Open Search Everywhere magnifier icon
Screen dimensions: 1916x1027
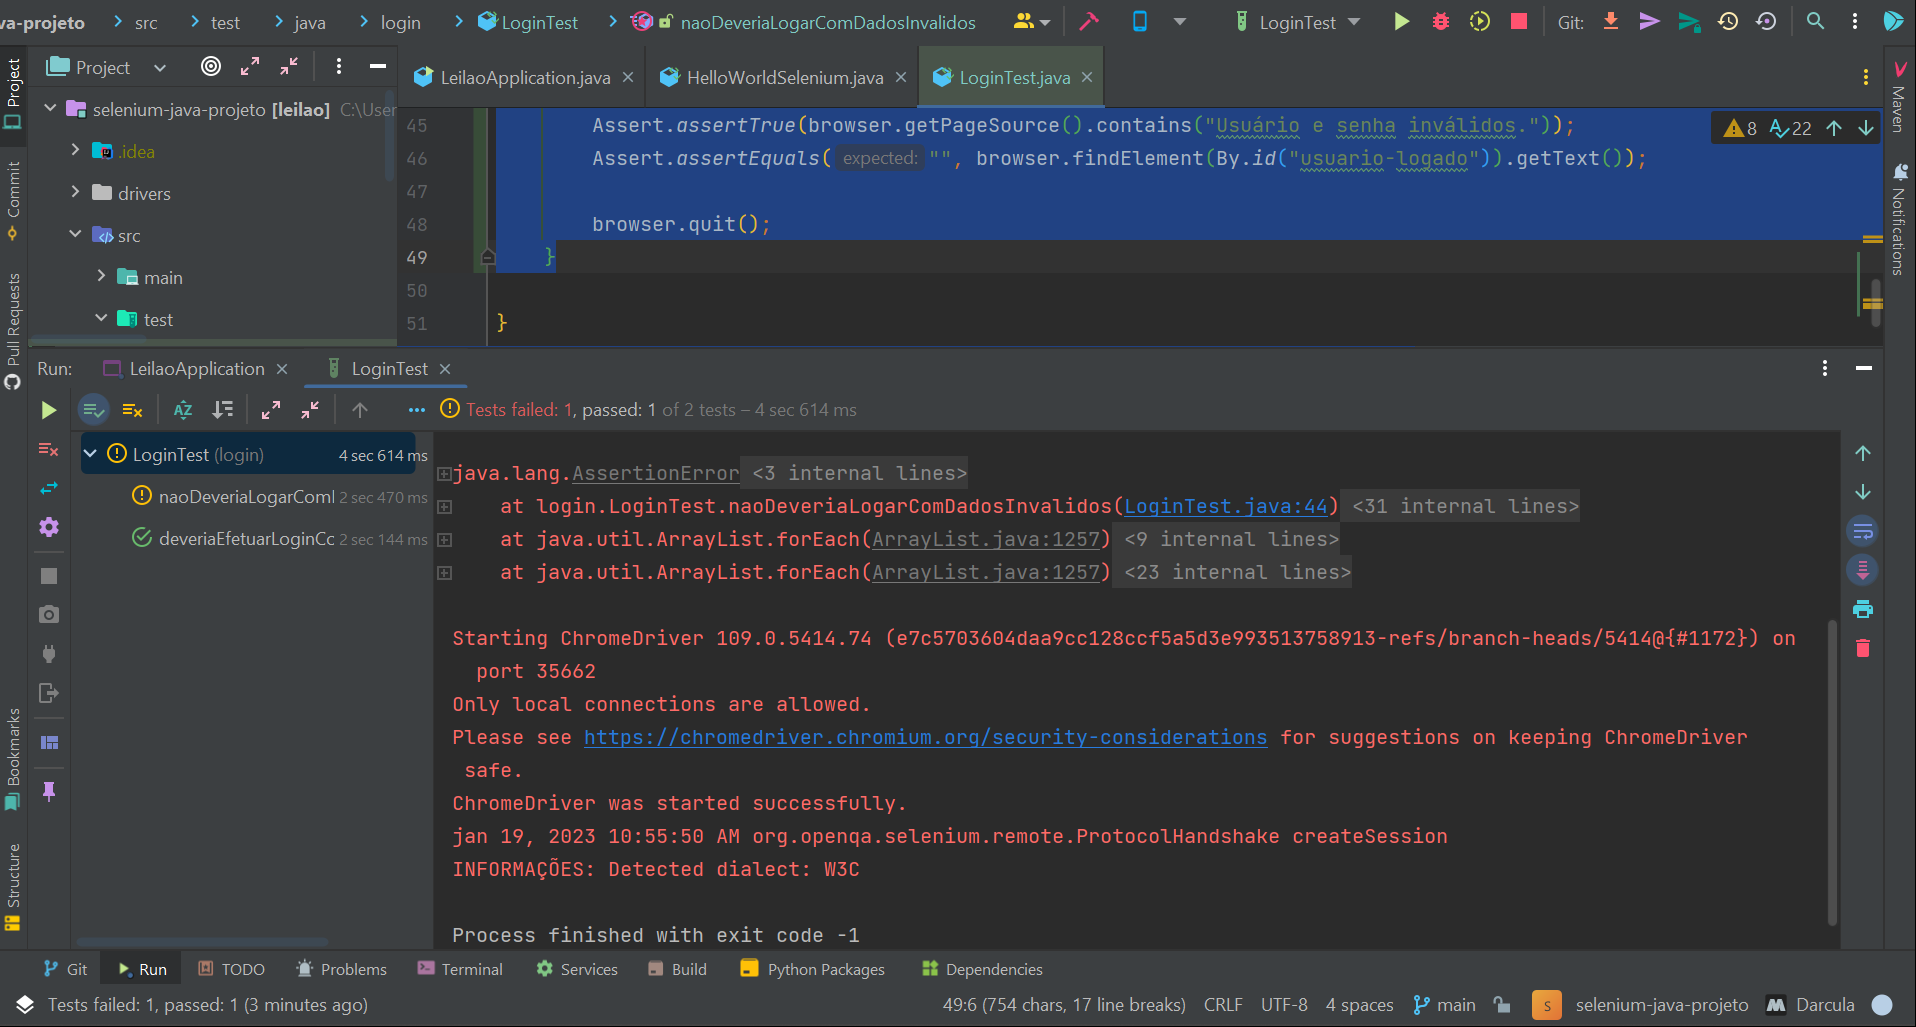pos(1815,22)
